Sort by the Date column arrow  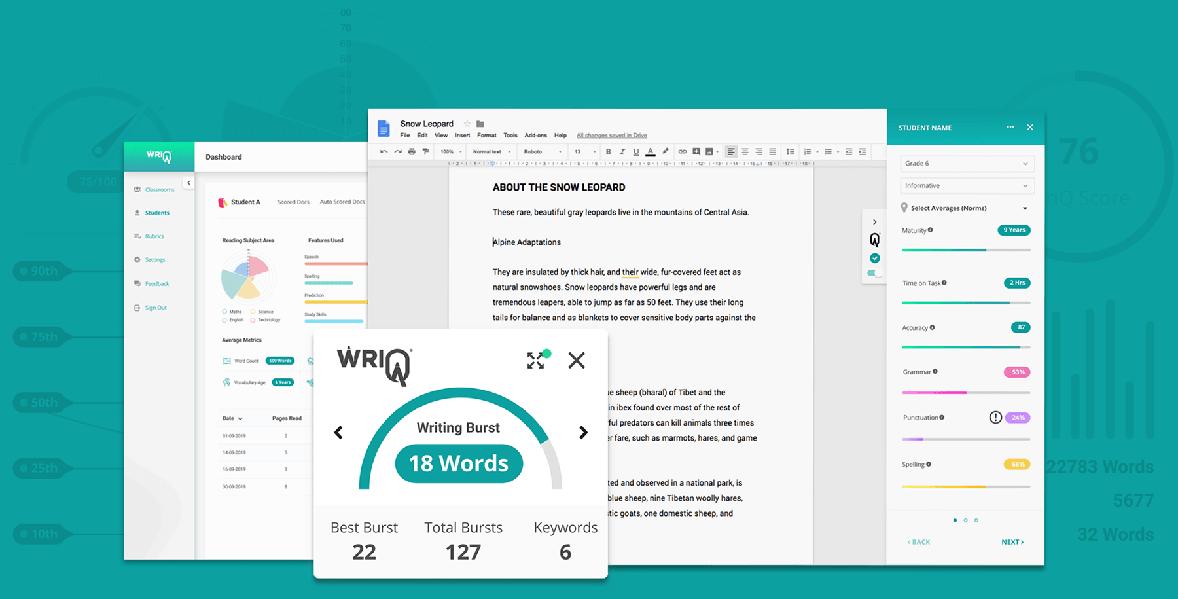pos(240,418)
